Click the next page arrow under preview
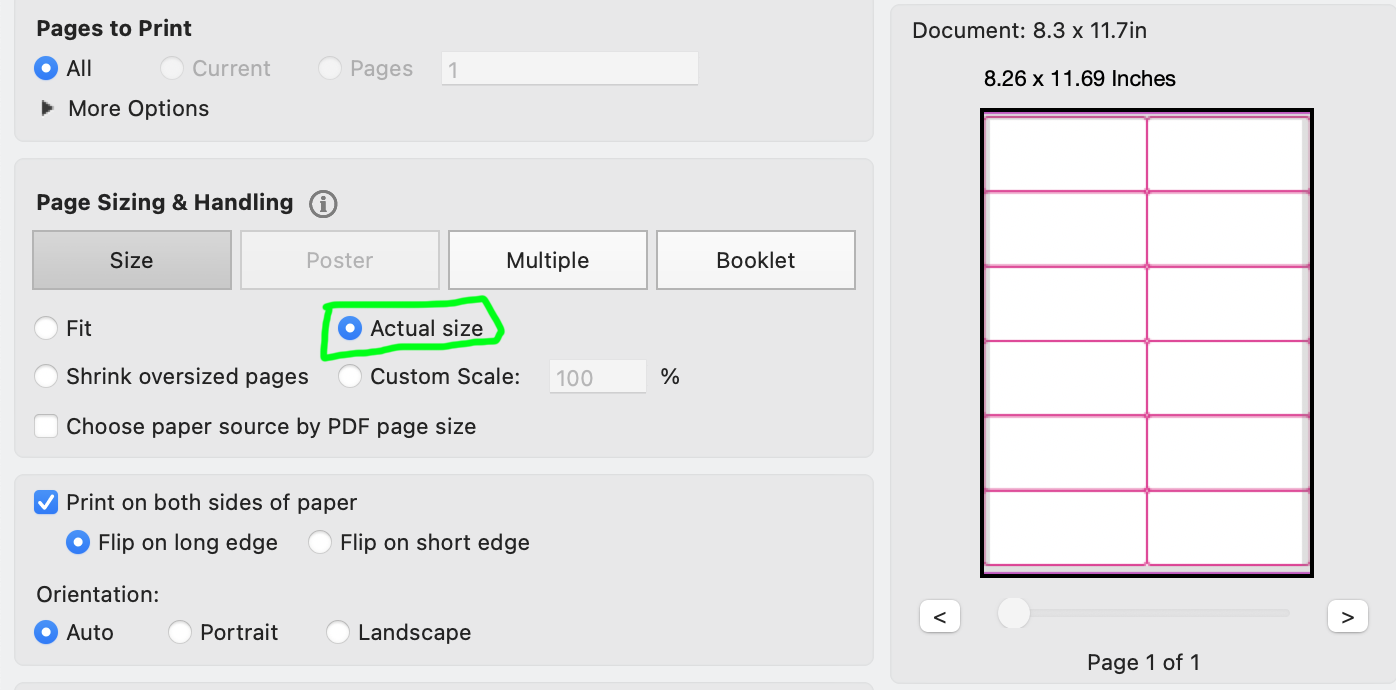Screen dimensions: 1396x690 1348,616
